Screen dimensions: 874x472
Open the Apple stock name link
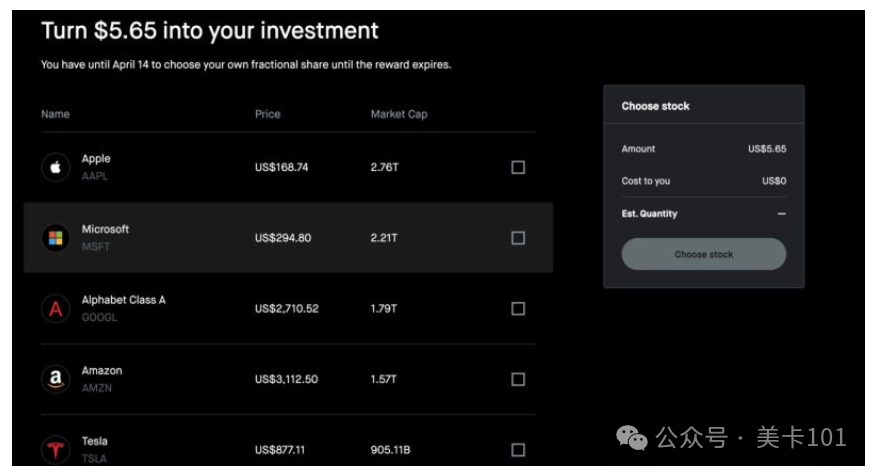pyautogui.click(x=96, y=159)
